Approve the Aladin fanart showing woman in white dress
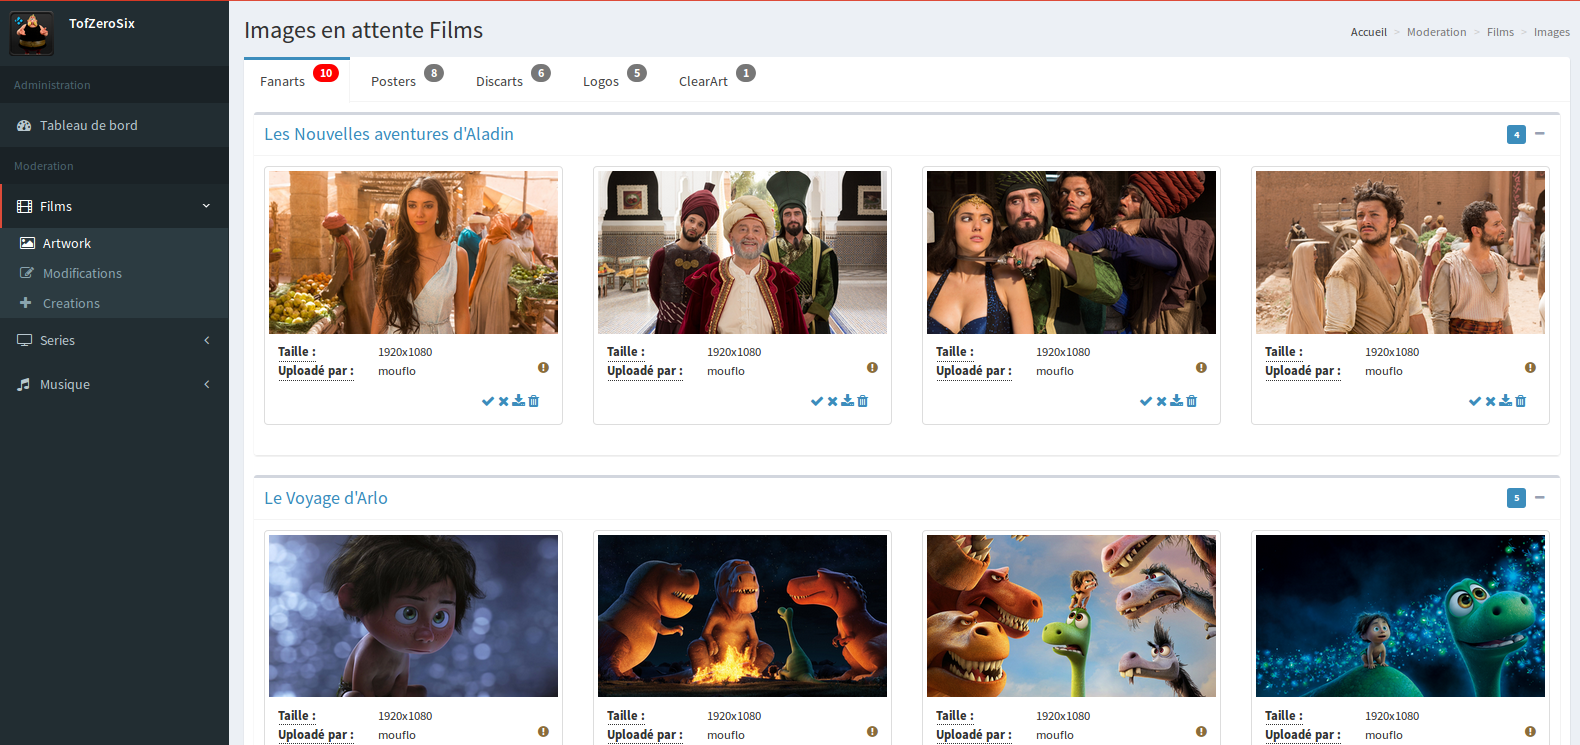1580x745 pixels. (488, 401)
